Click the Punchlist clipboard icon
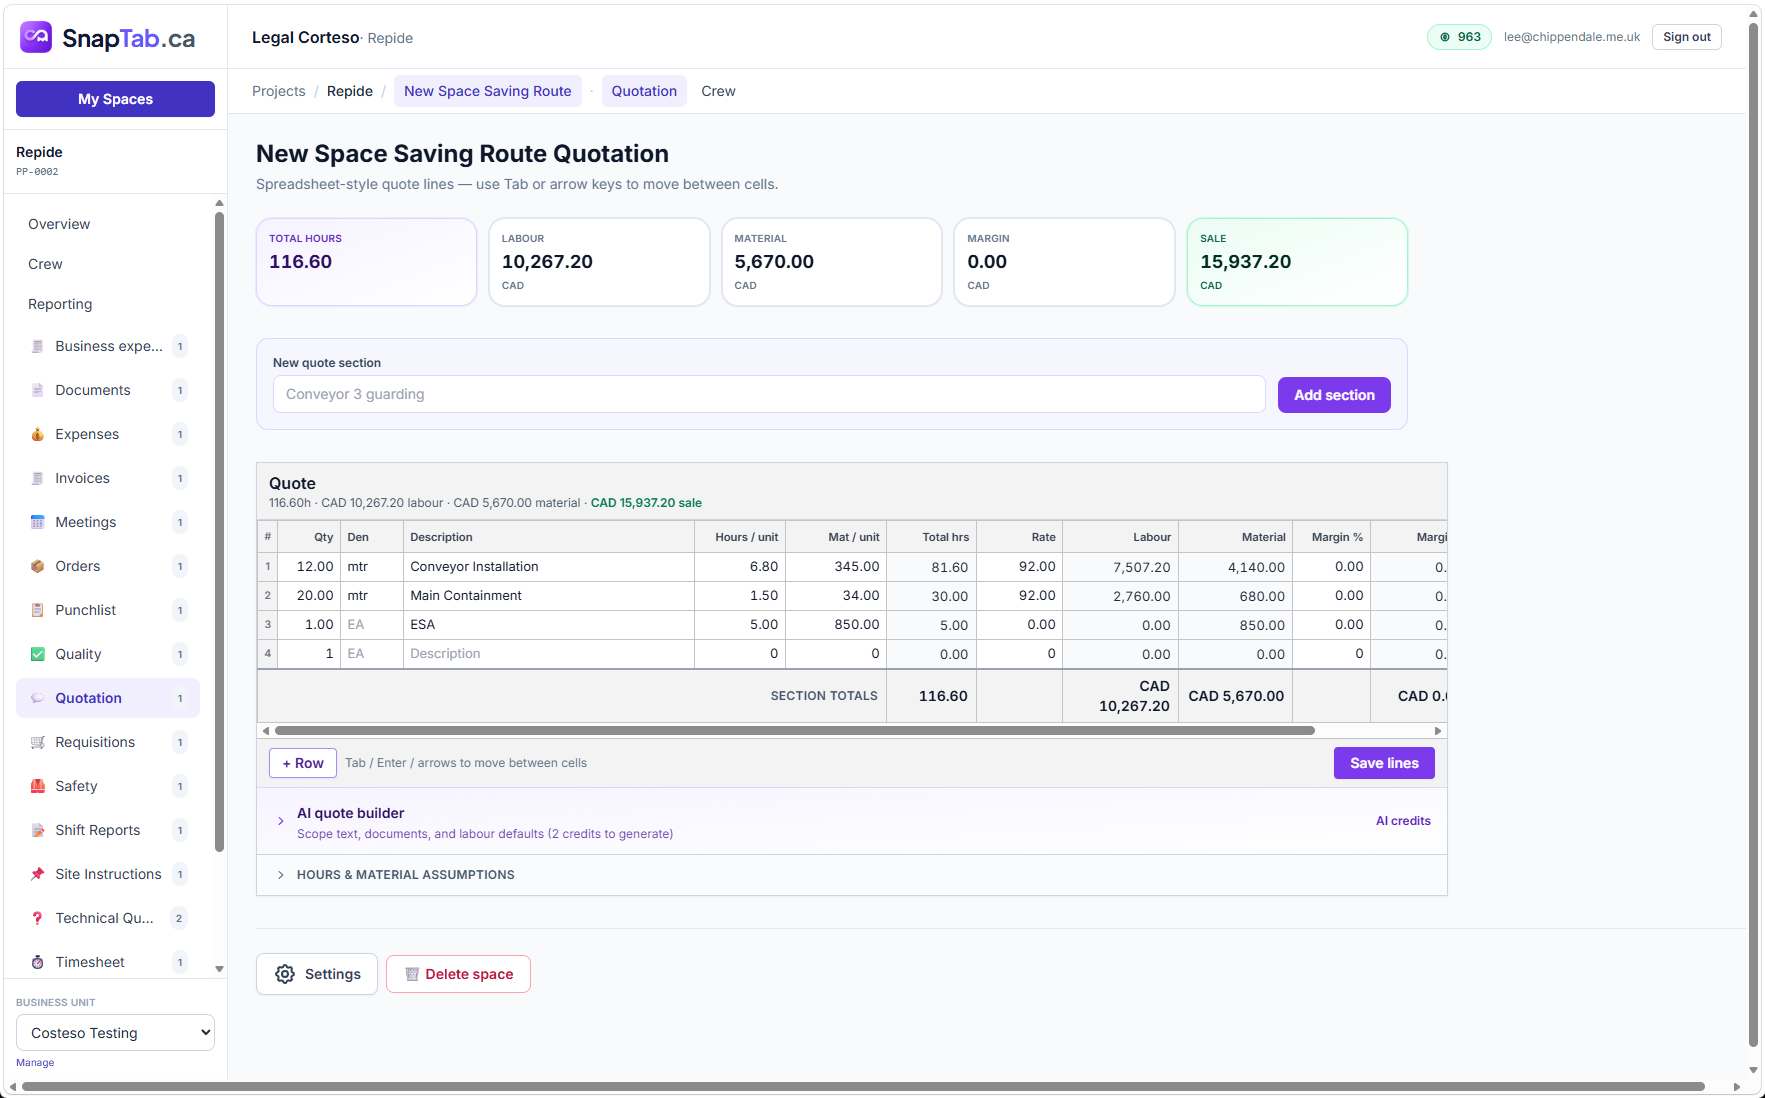This screenshot has height=1098, width=1765. click(x=37, y=610)
